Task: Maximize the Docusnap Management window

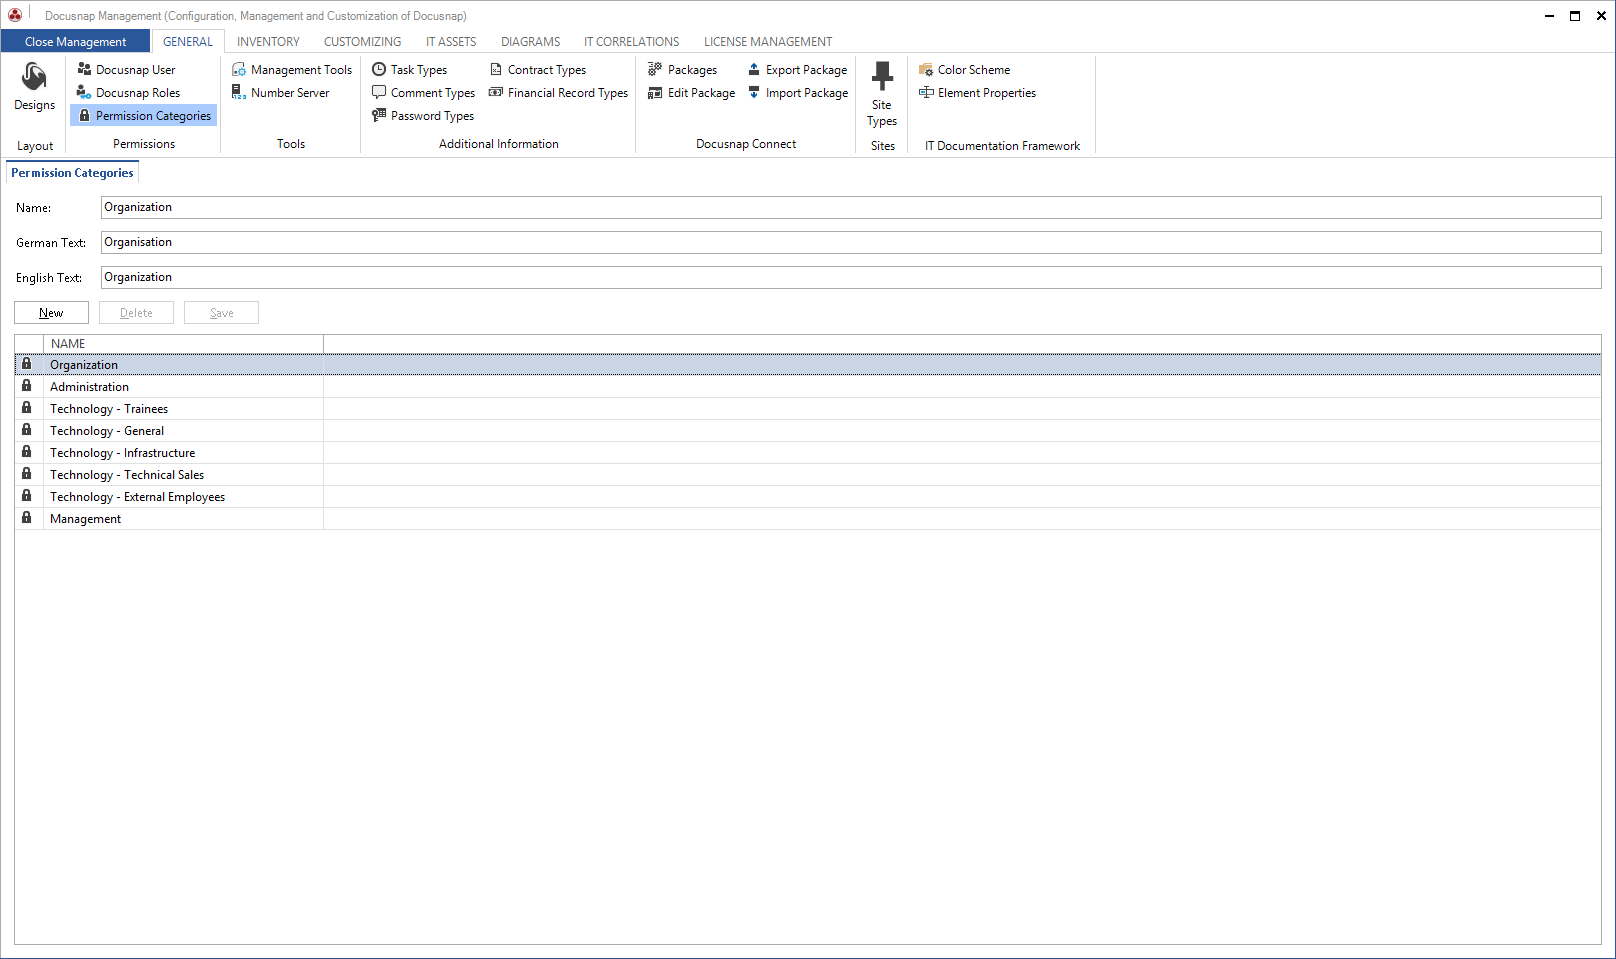Action: [1575, 15]
